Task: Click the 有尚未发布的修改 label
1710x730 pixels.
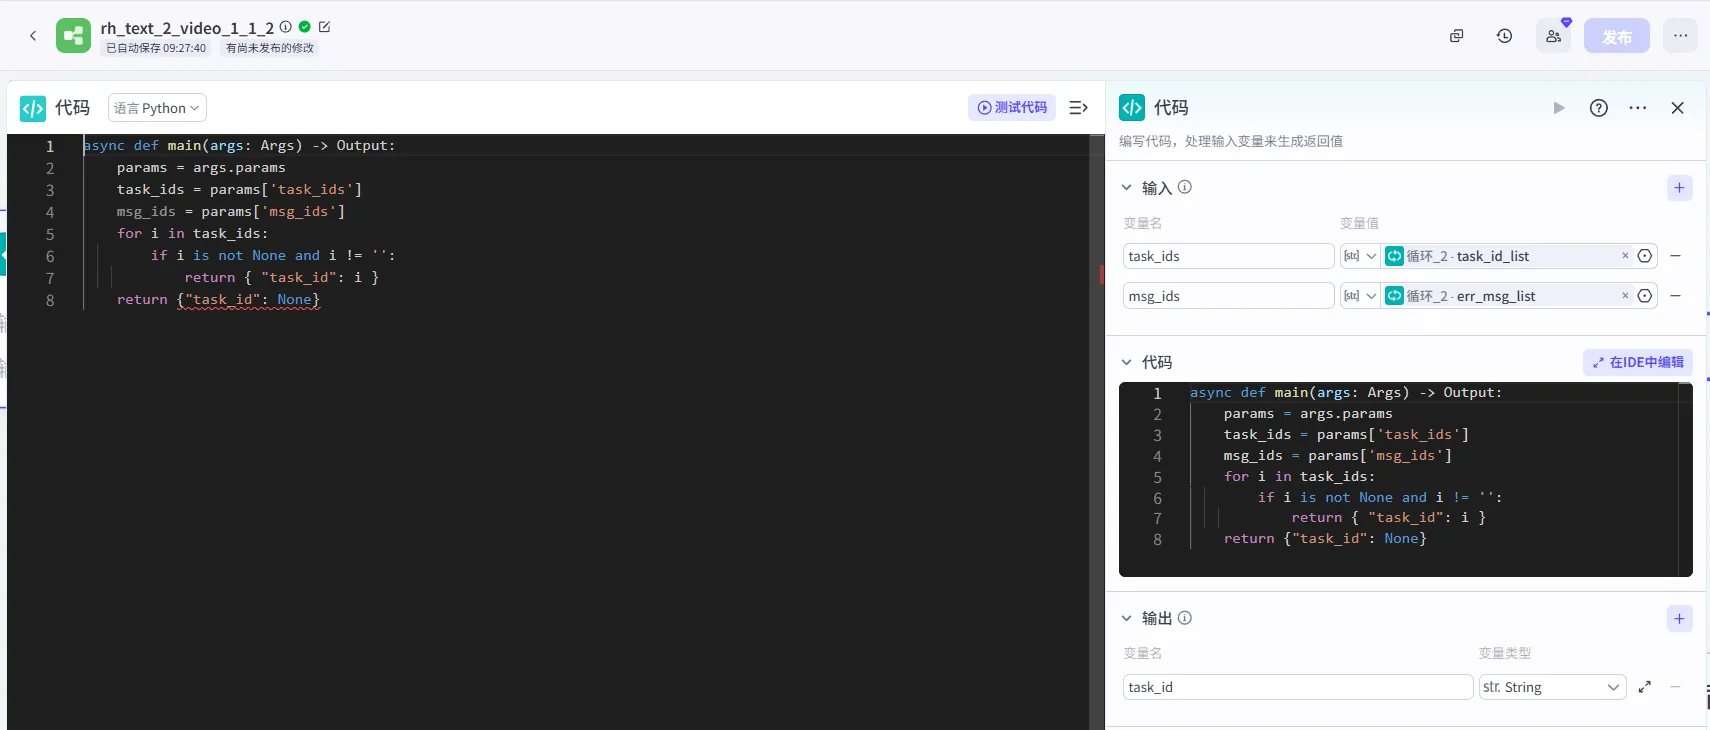Action: click(270, 48)
